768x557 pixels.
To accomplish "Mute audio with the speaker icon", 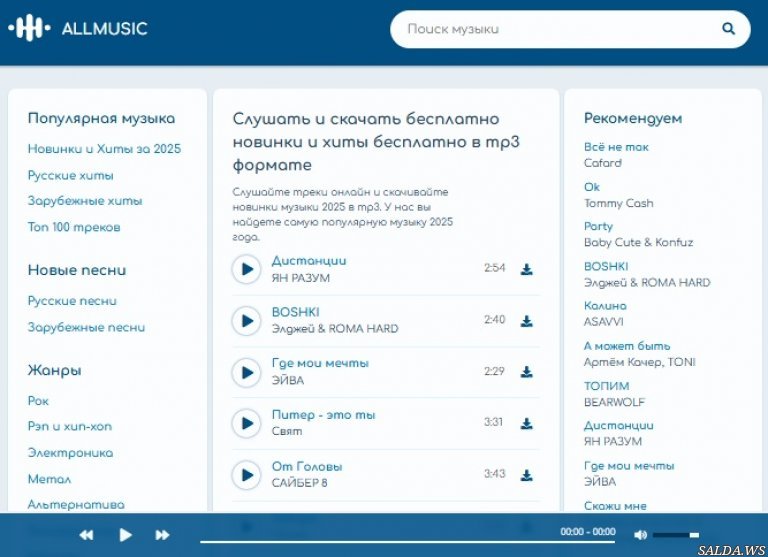I will click(x=640, y=535).
